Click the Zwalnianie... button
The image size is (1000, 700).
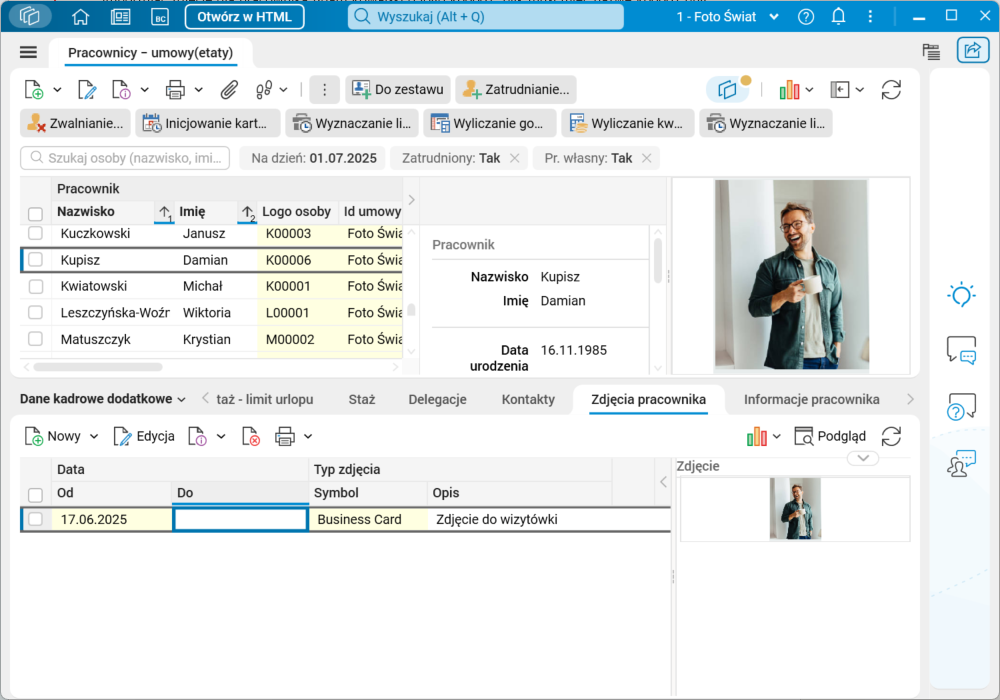click(x=75, y=123)
